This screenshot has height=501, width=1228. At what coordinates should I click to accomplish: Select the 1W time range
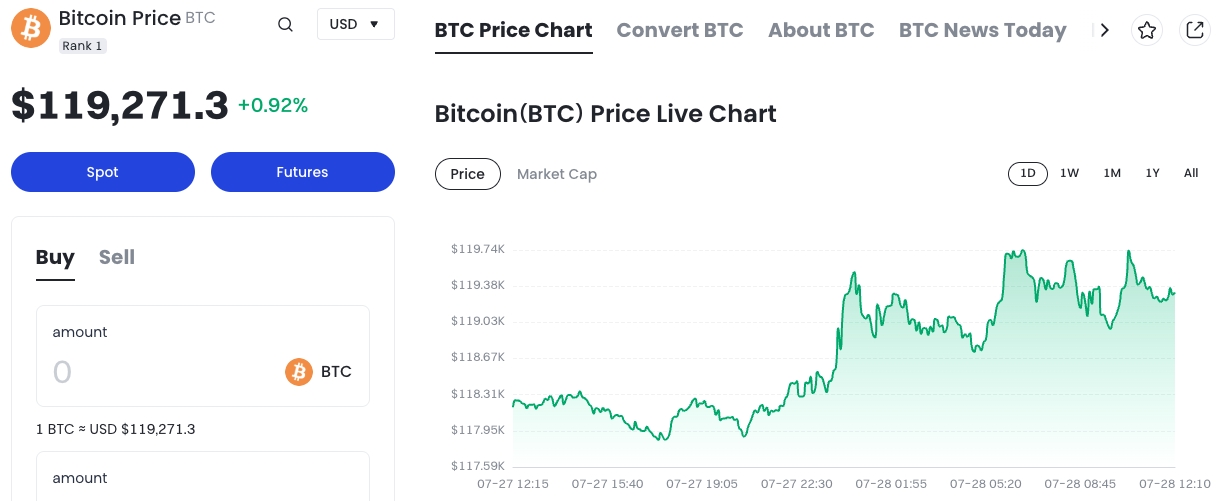(x=1069, y=173)
